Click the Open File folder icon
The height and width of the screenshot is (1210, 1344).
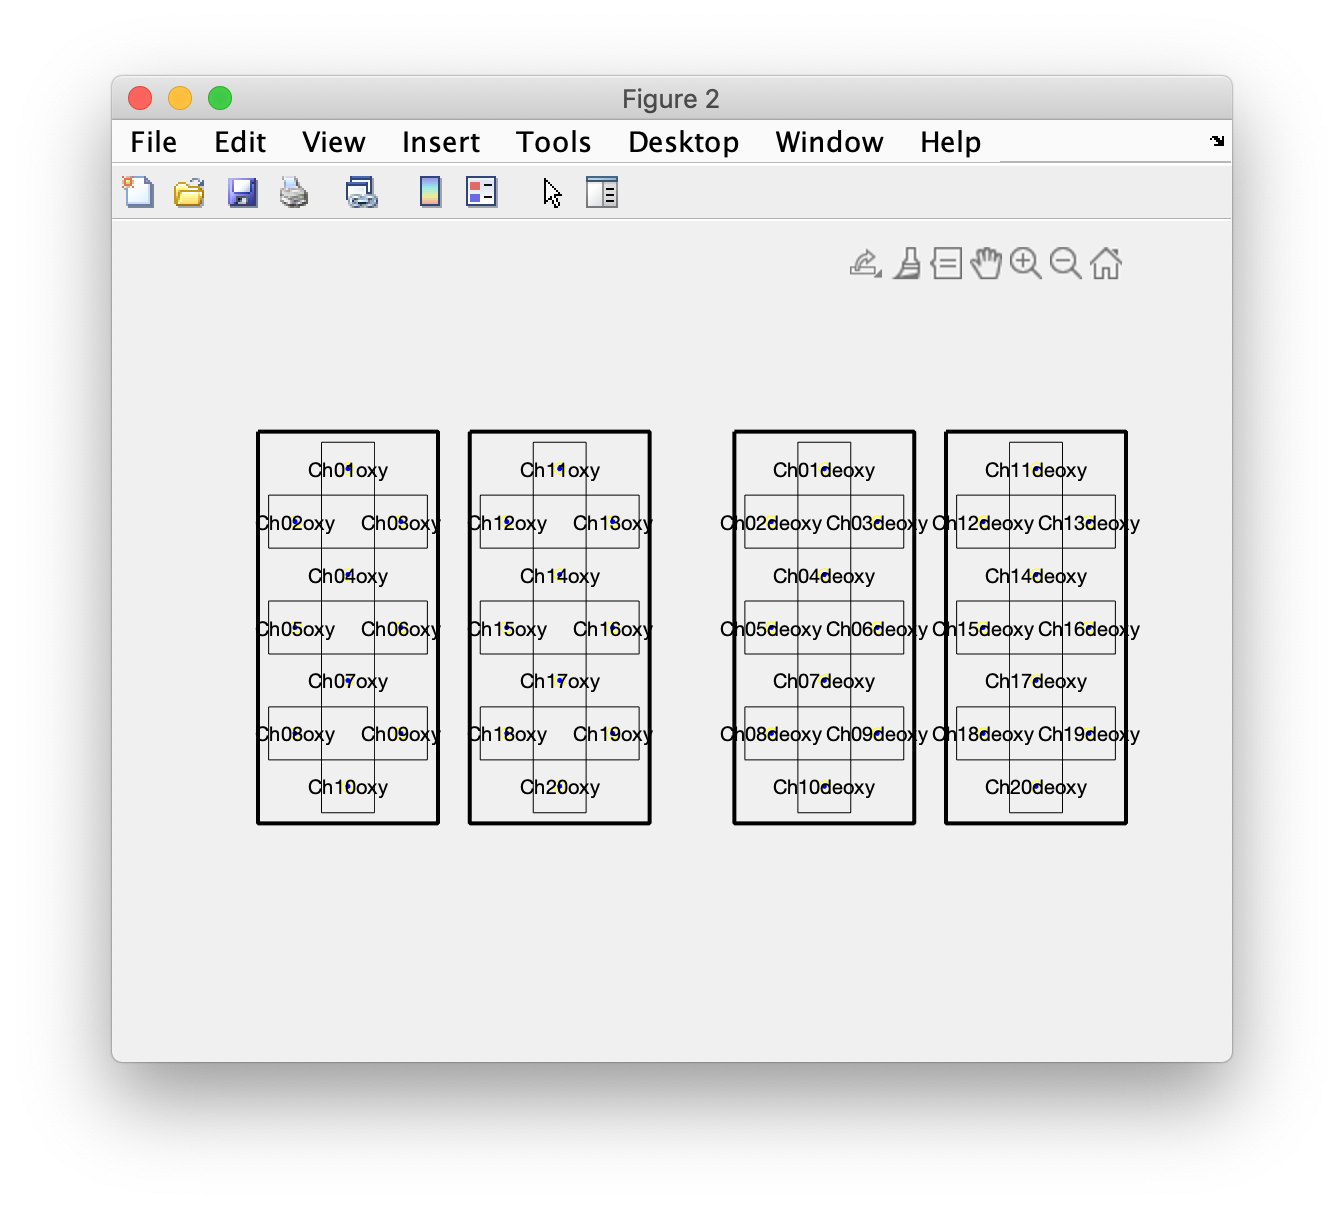point(189,191)
